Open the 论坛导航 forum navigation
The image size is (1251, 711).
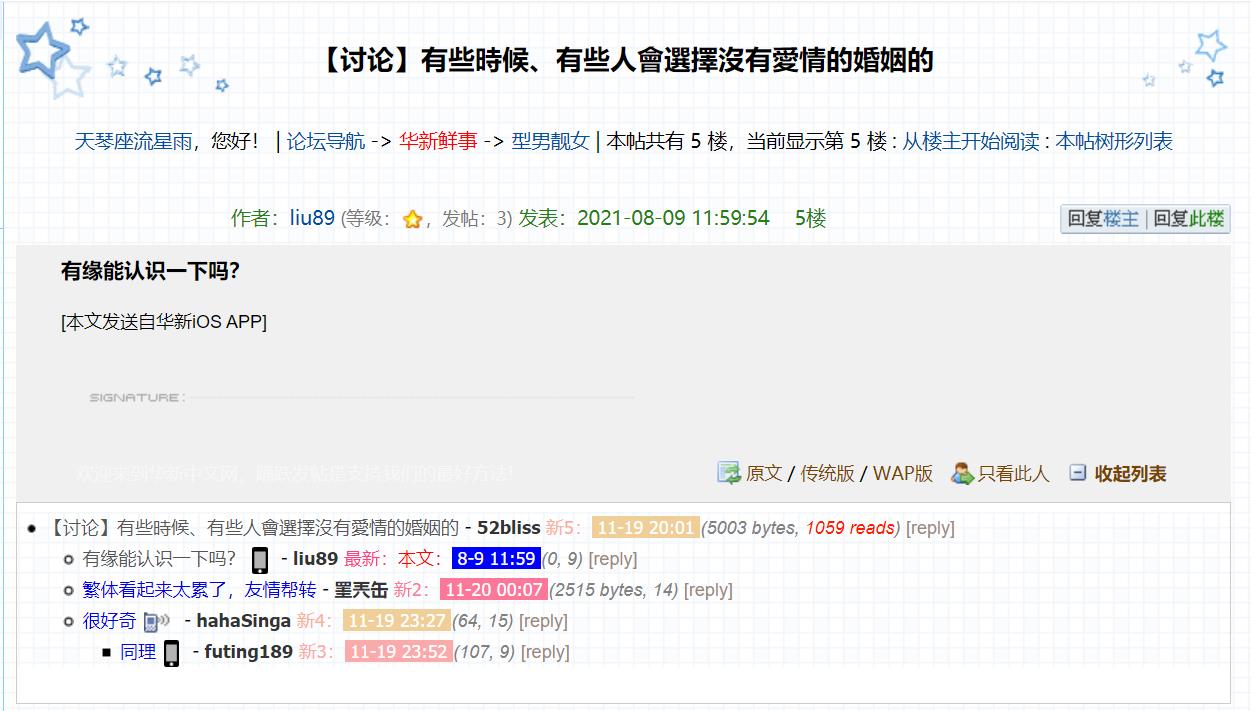pos(326,142)
